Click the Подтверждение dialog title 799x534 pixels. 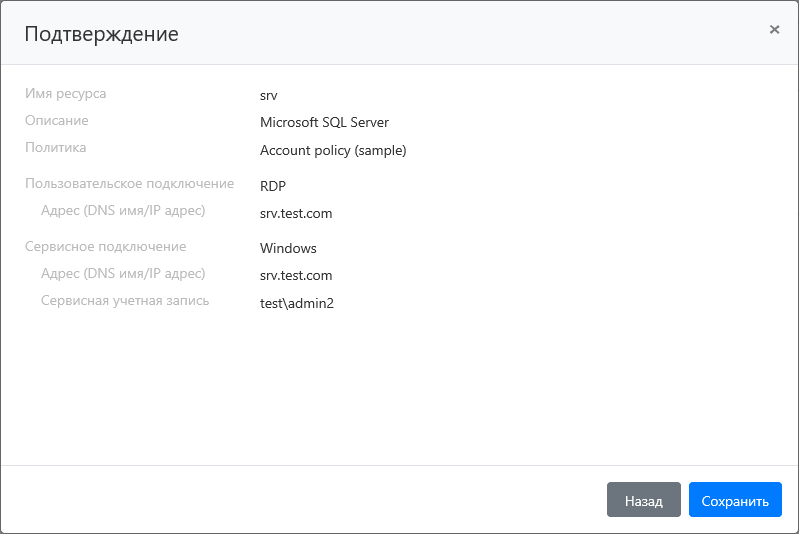[101, 34]
